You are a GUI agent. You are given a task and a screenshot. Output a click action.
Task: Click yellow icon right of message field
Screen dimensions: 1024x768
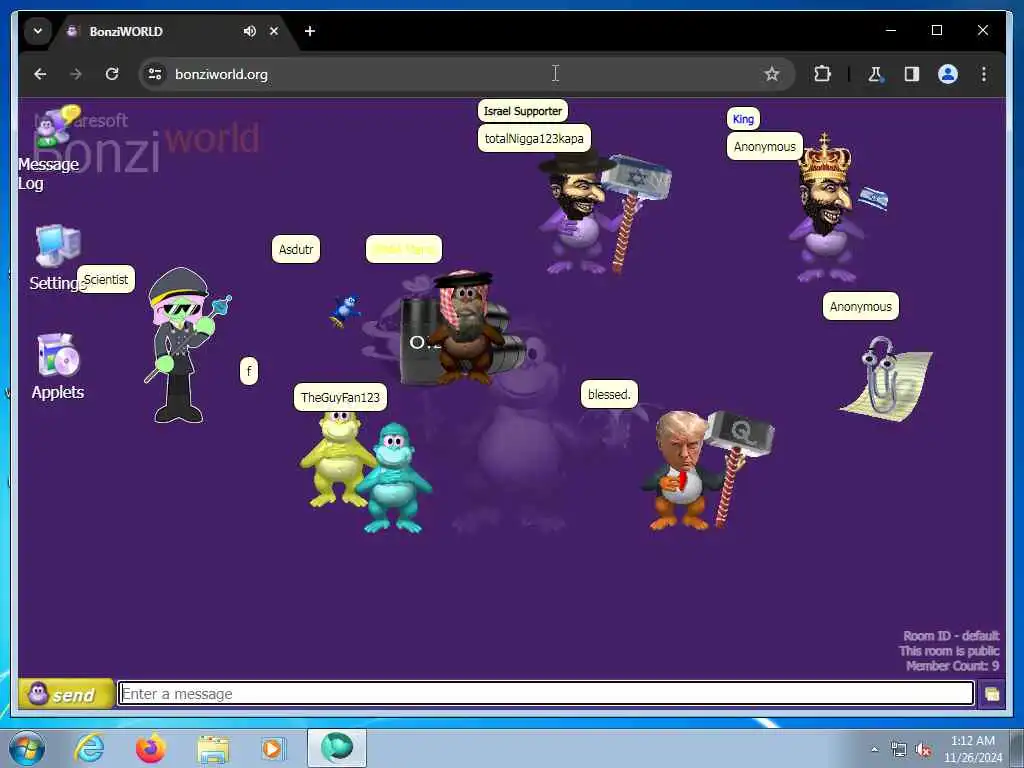click(991, 694)
